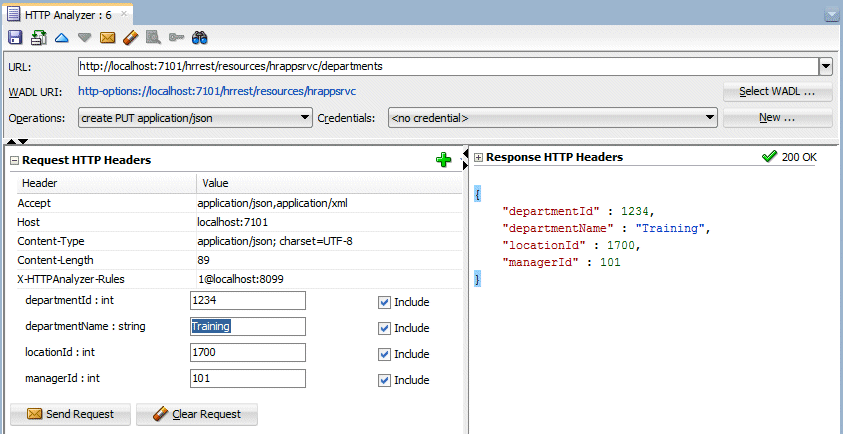Select the Content-Type header row
843x434 pixels.
[x=239, y=241]
